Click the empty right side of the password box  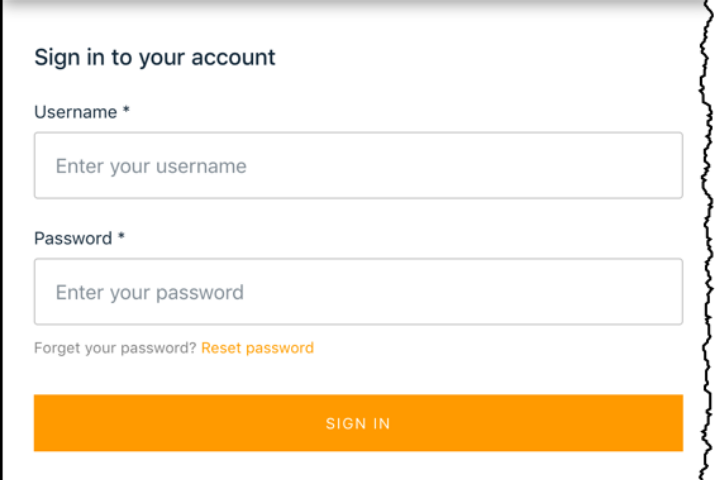click(560, 292)
